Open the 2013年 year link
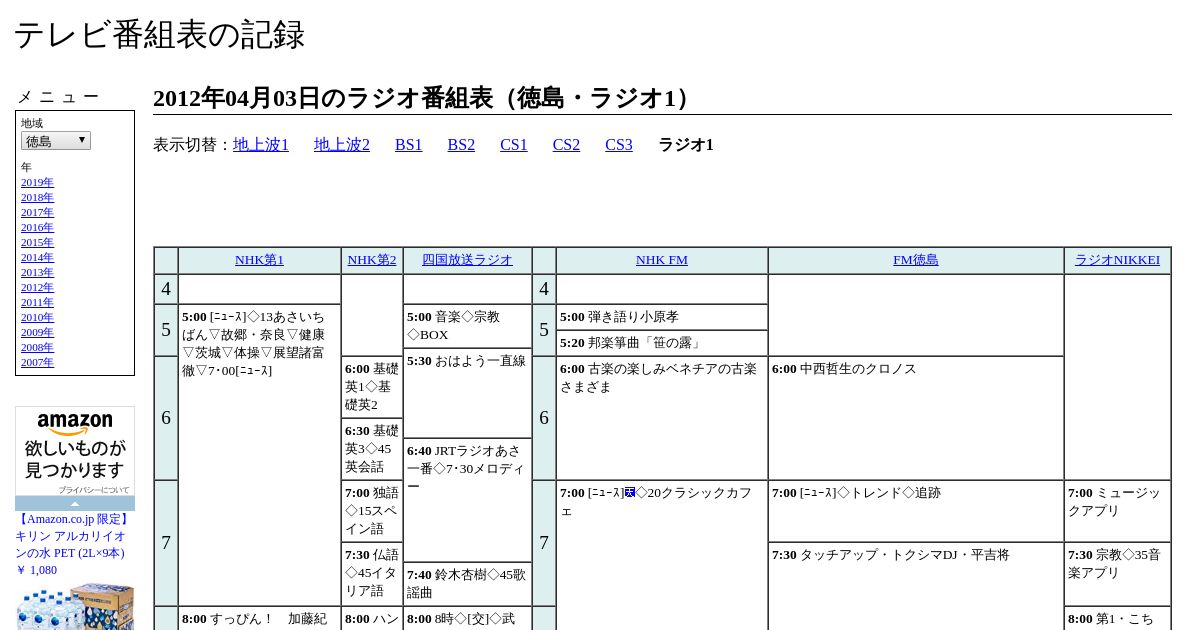The image size is (1200, 630). pos(37,272)
